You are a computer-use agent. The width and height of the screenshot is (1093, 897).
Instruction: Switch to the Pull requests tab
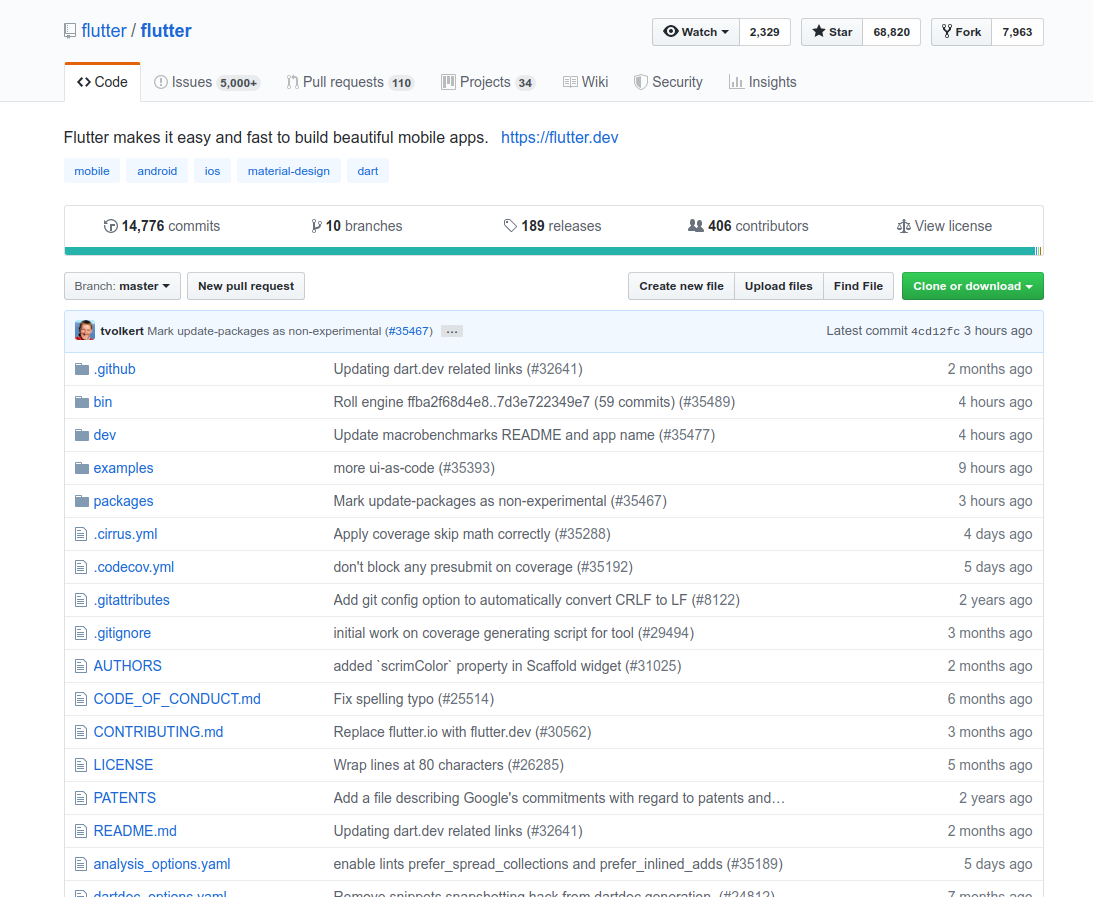(x=350, y=82)
